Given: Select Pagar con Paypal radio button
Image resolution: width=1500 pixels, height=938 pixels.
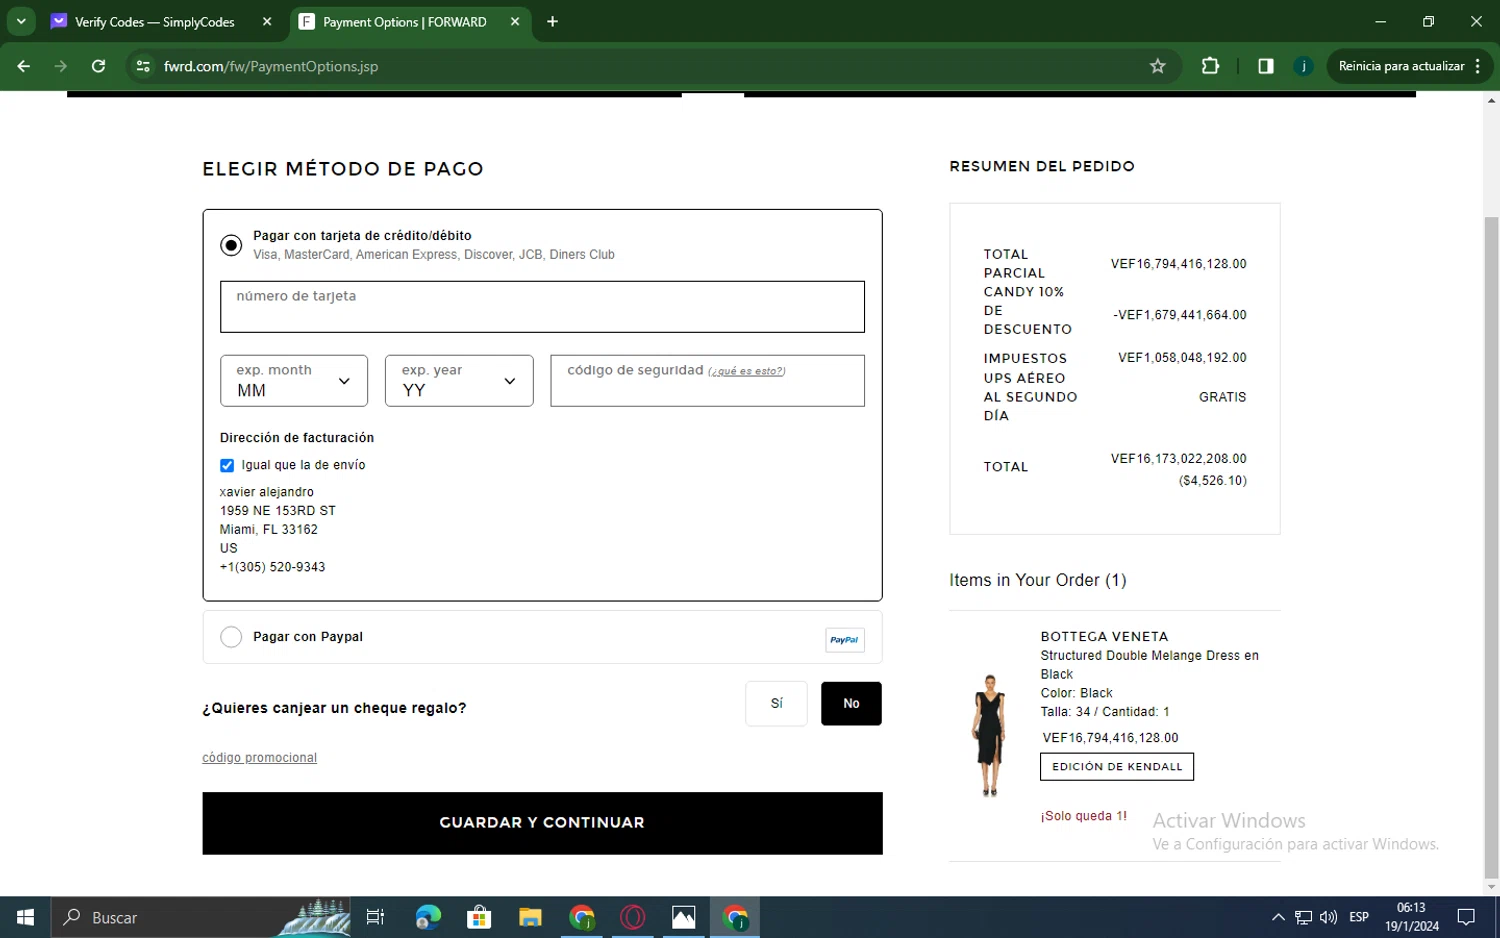Looking at the screenshot, I should 231,637.
